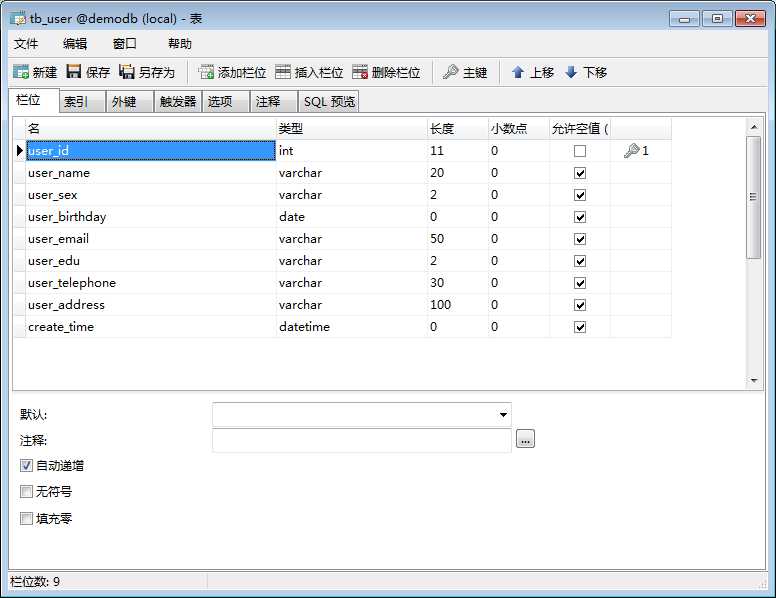Switch to the 选项 tab
Viewport: 776px width, 598px height.
(x=226, y=101)
